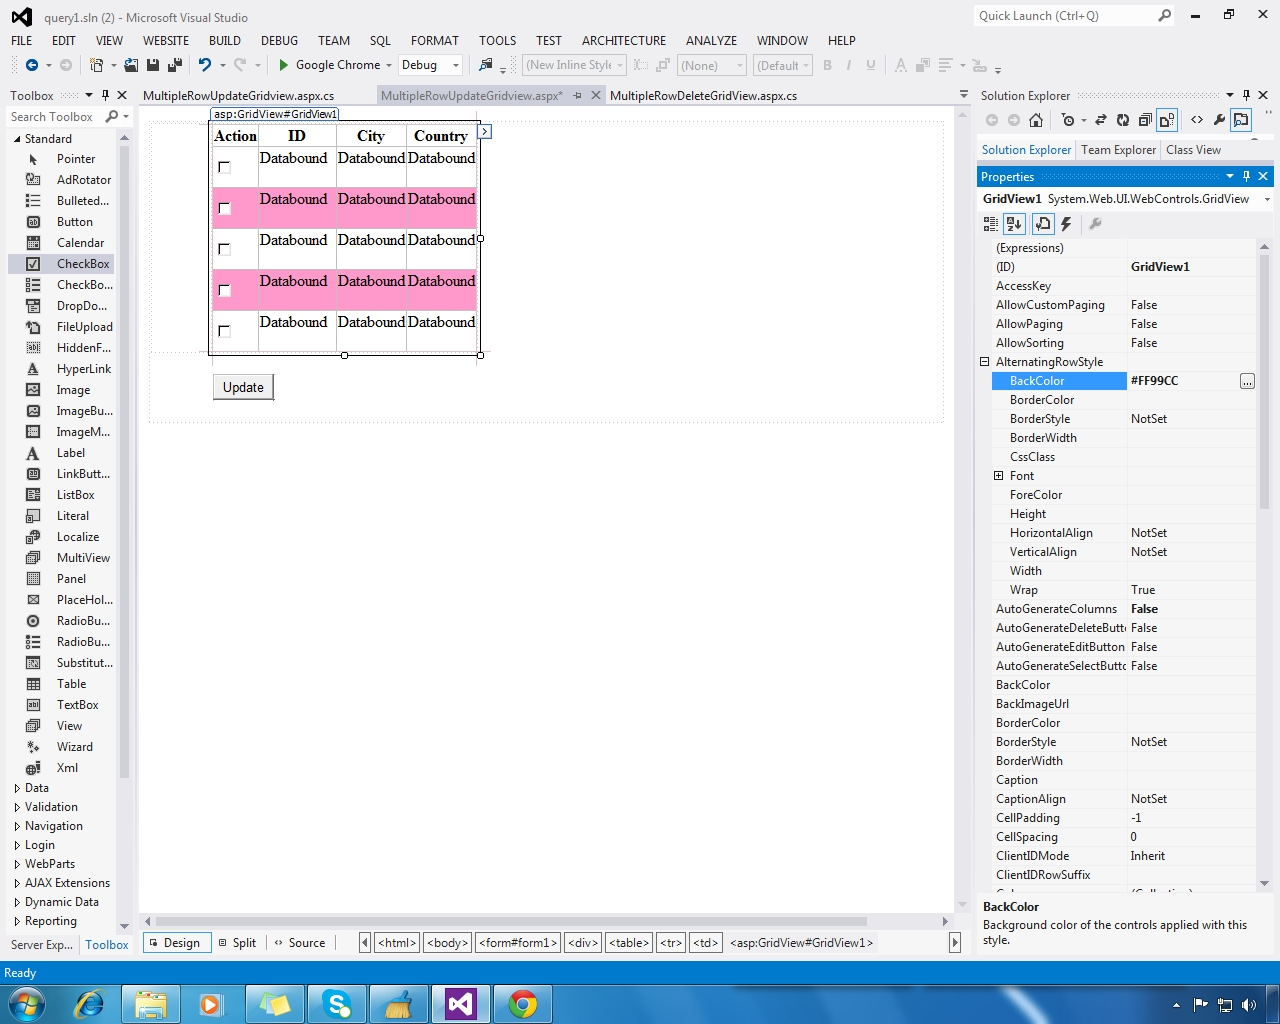
Task: Check the checkbox in the third GridView row
Action: pyautogui.click(x=225, y=249)
